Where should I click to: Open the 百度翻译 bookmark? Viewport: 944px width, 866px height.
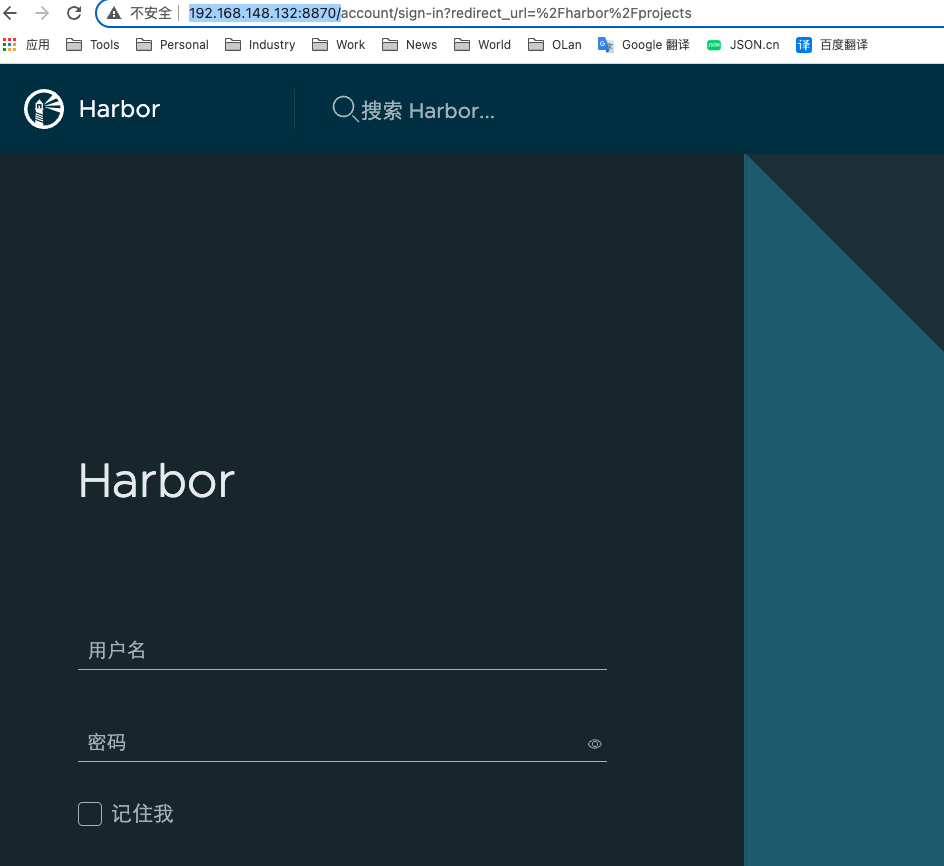832,45
